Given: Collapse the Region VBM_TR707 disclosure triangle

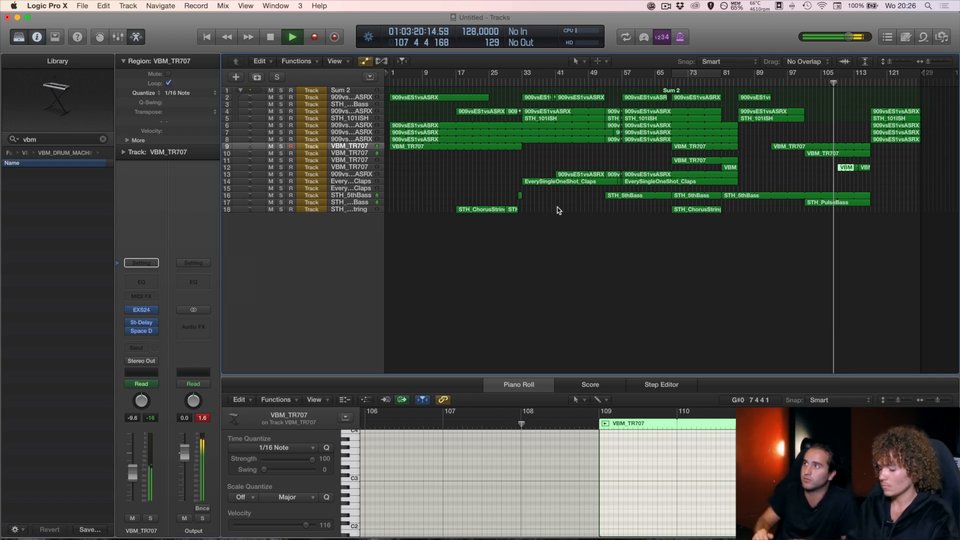Looking at the screenshot, I should [123, 61].
